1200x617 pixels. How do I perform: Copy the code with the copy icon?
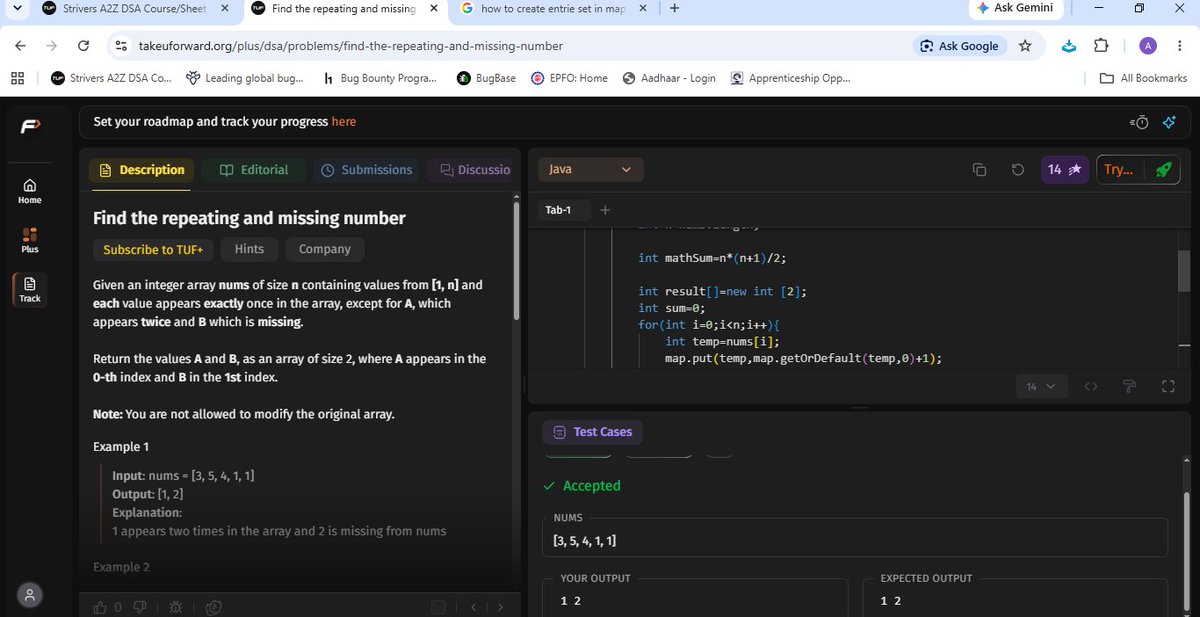pyautogui.click(x=979, y=170)
